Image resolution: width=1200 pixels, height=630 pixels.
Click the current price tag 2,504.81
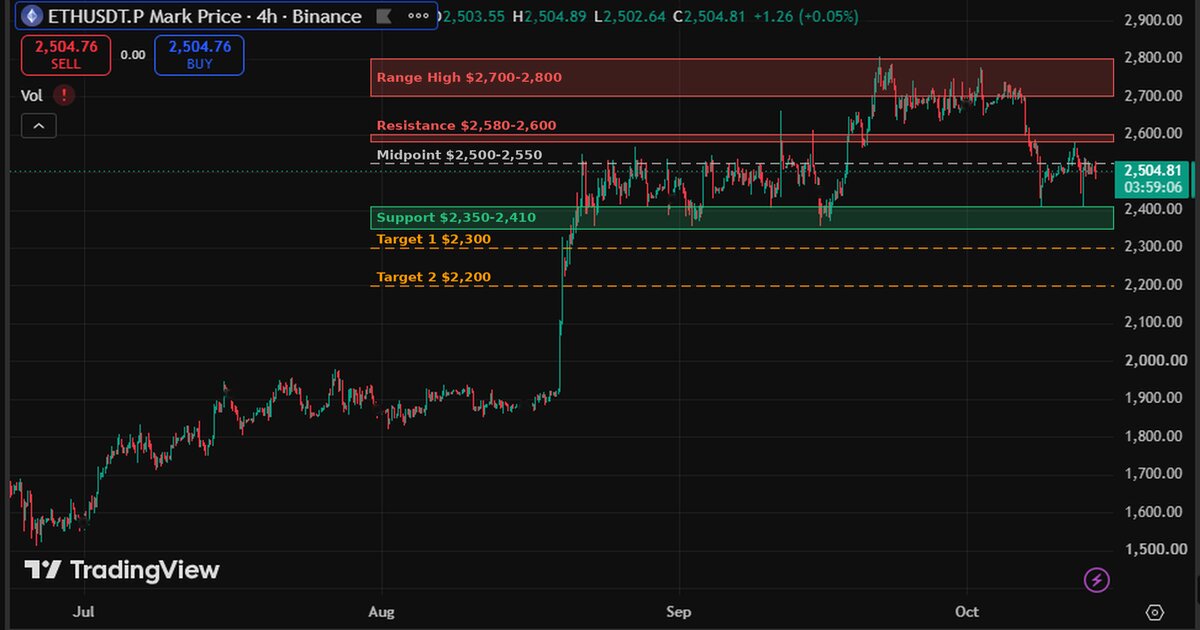point(1155,178)
